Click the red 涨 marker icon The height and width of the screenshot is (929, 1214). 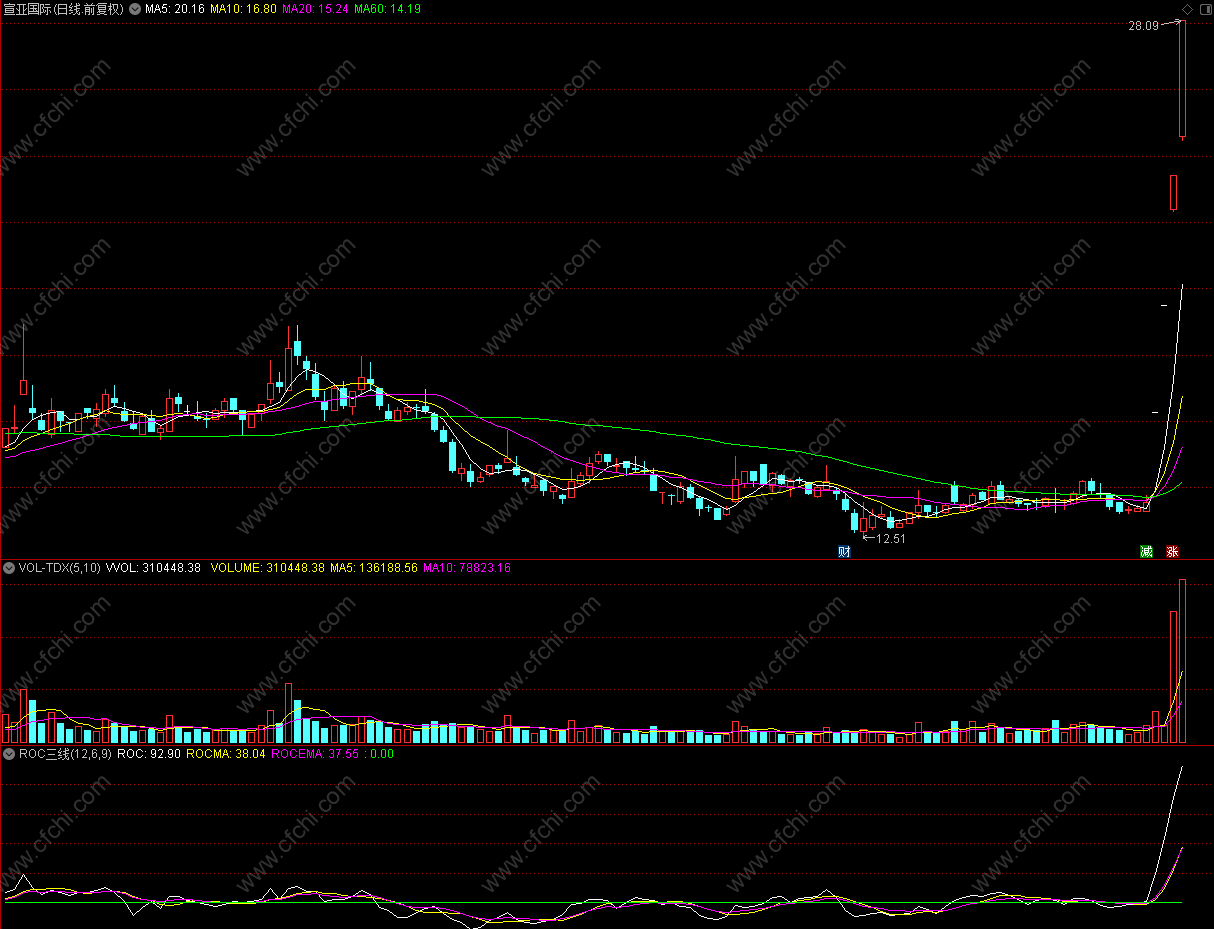[x=1172, y=551]
